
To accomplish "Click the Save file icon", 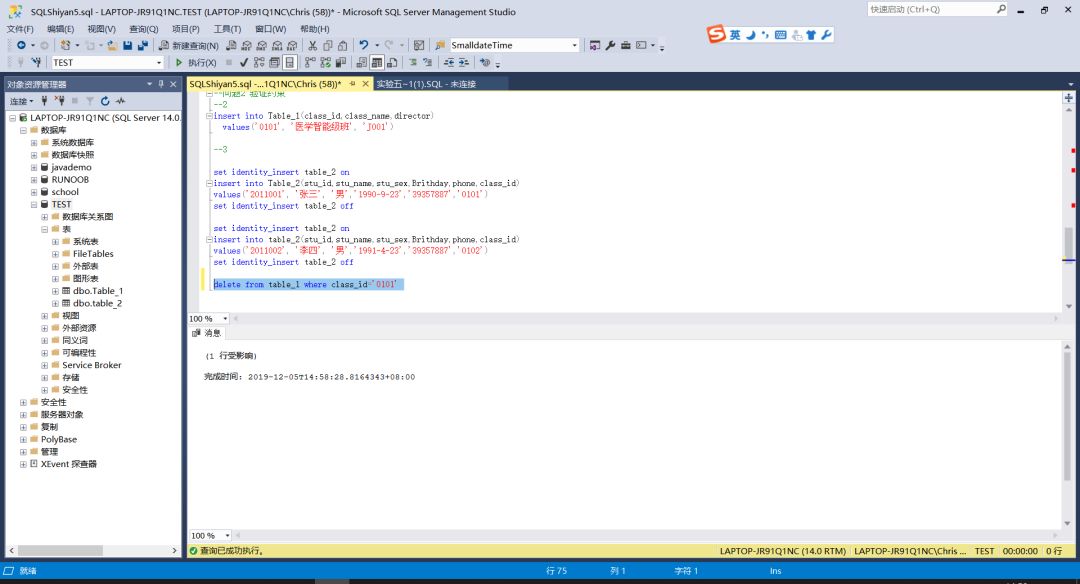I will point(128,46).
